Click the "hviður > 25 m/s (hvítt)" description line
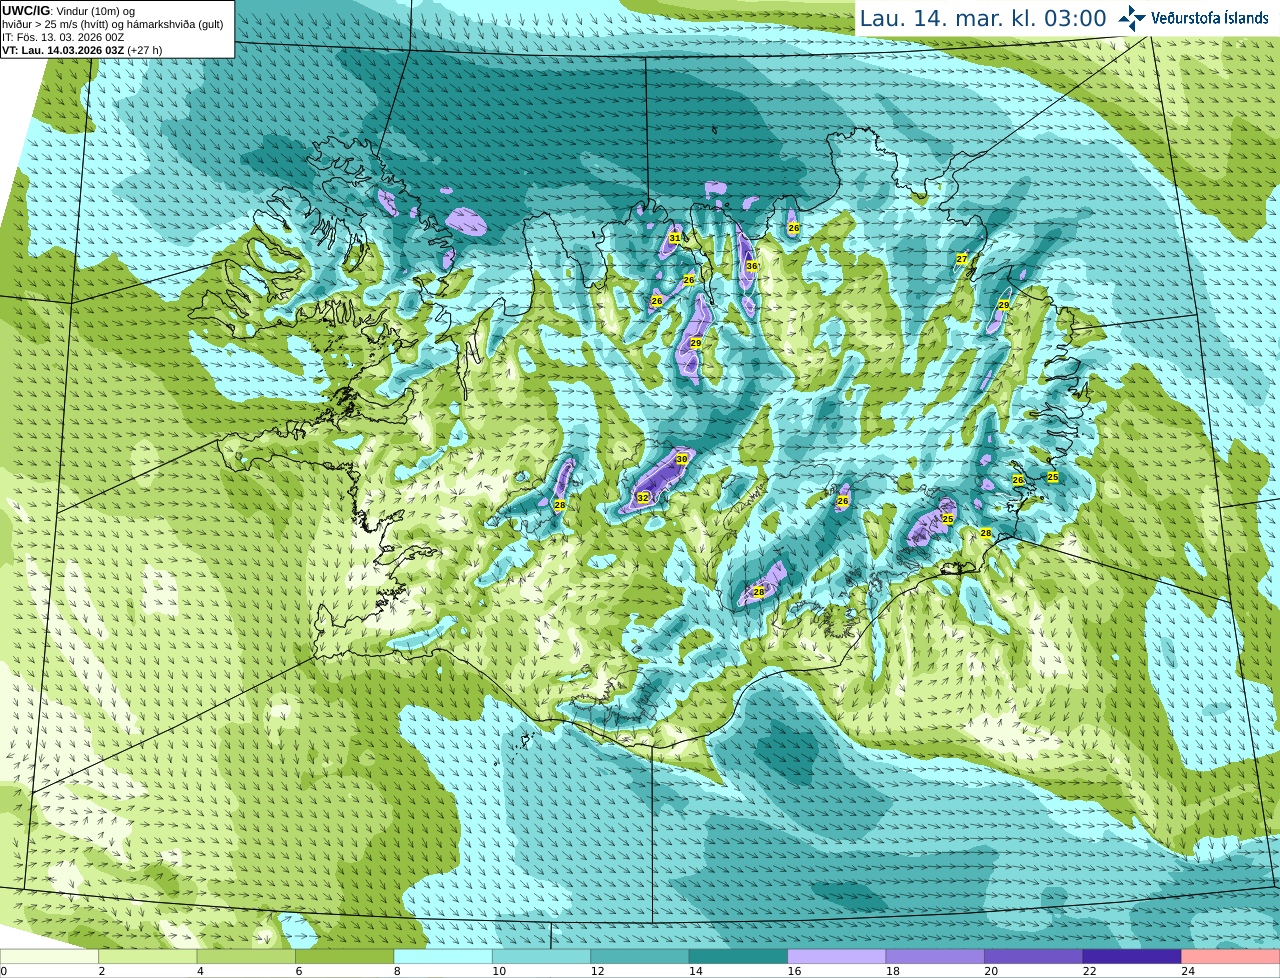The height and width of the screenshot is (978, 1280). click(112, 24)
